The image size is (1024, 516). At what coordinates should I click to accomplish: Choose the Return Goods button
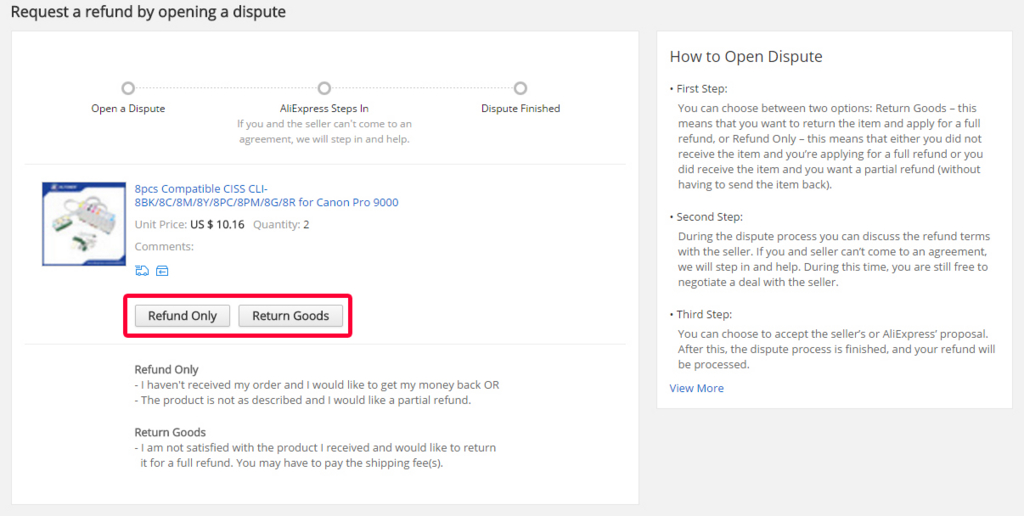(291, 315)
